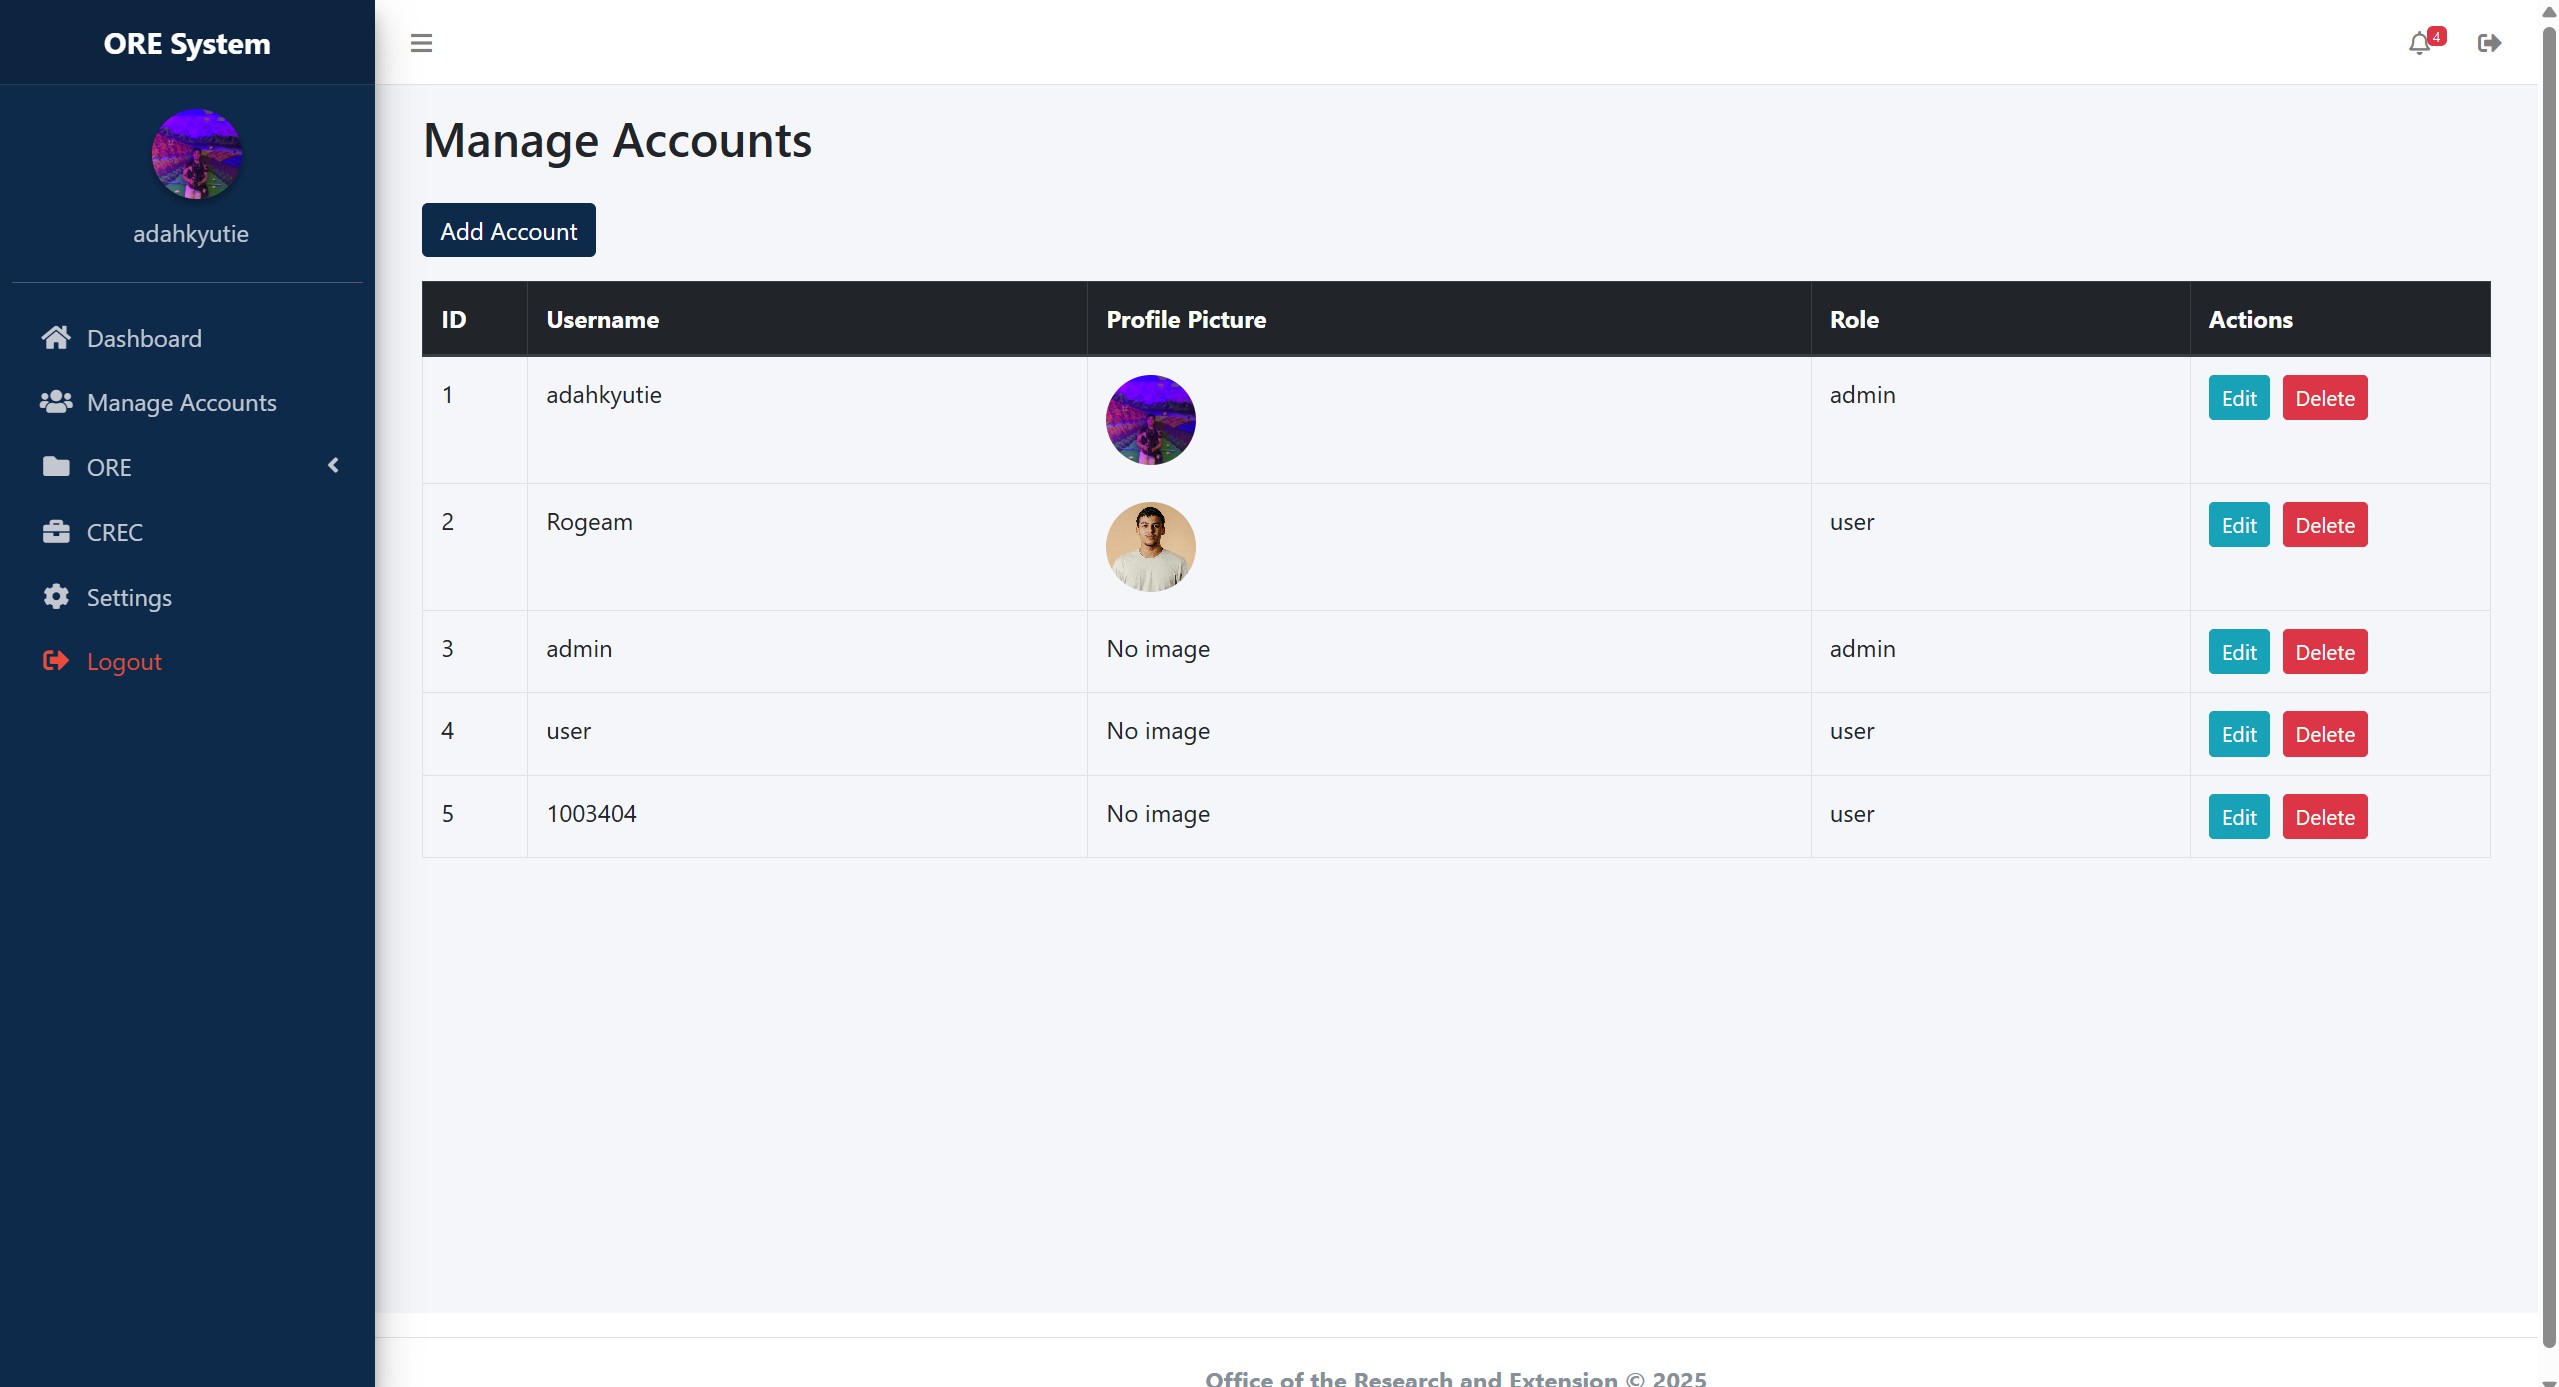This screenshot has height=1387, width=2559.
Task: Click the sidebar user avatar image
Action: click(x=196, y=154)
